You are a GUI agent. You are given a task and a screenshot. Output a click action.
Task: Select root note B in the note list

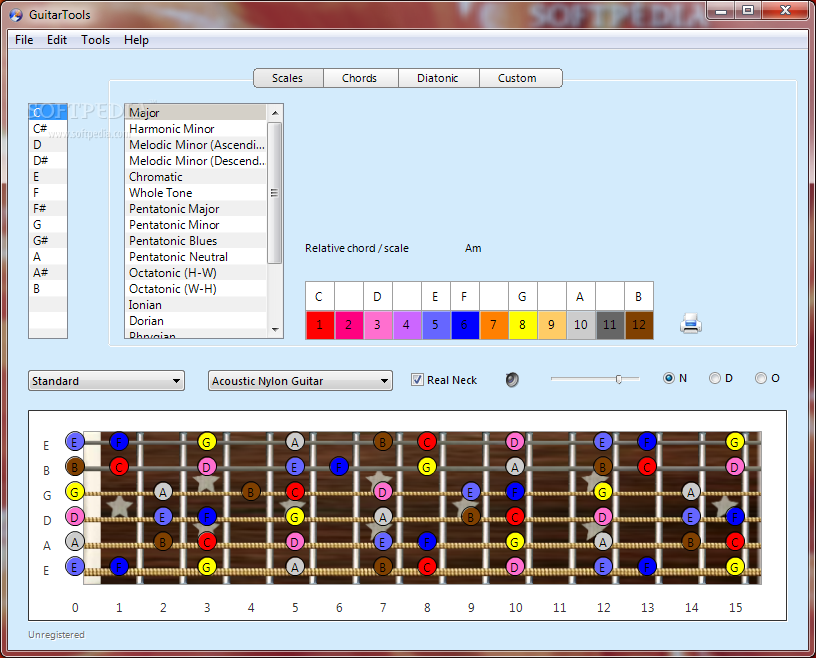click(x=48, y=288)
